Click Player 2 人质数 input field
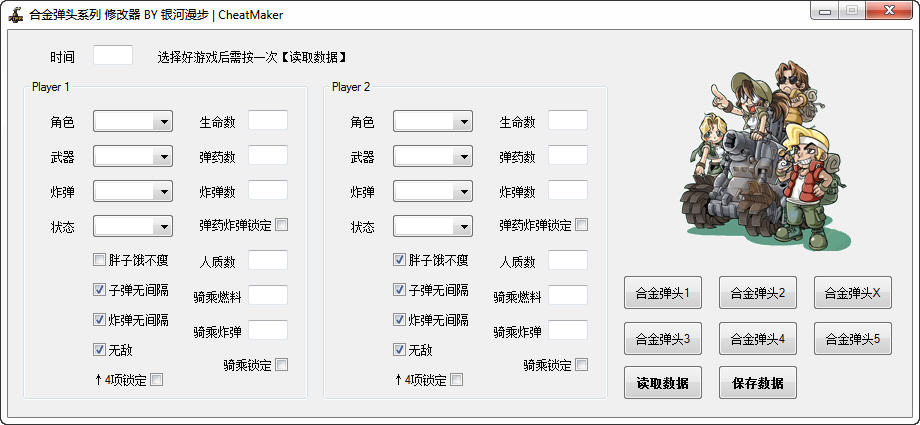 coord(567,261)
